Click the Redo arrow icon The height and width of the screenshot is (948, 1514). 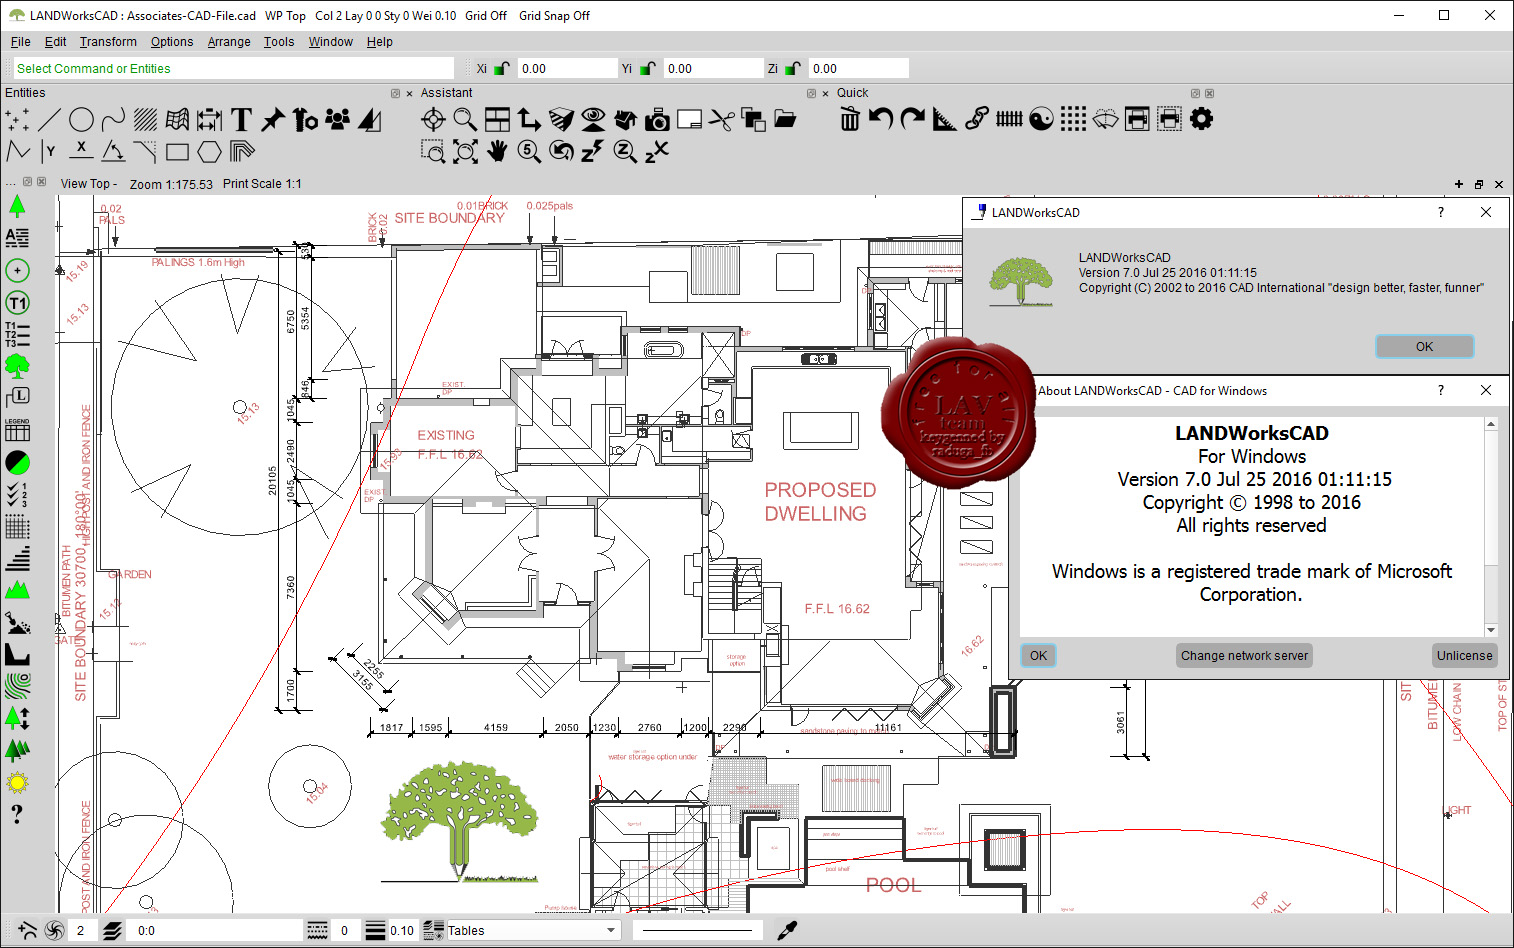[913, 120]
